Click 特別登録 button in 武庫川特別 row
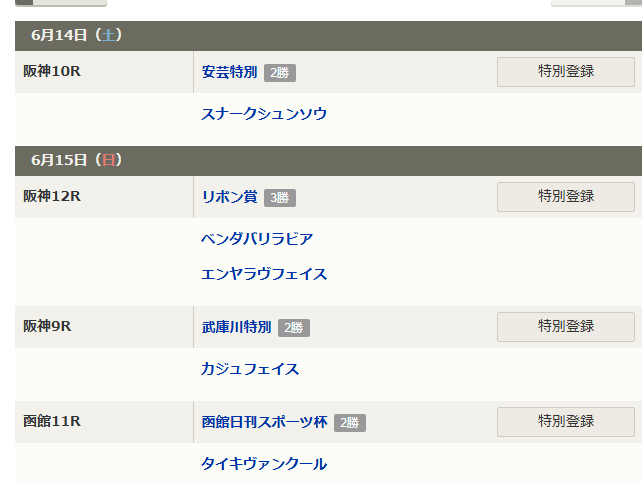 [565, 326]
